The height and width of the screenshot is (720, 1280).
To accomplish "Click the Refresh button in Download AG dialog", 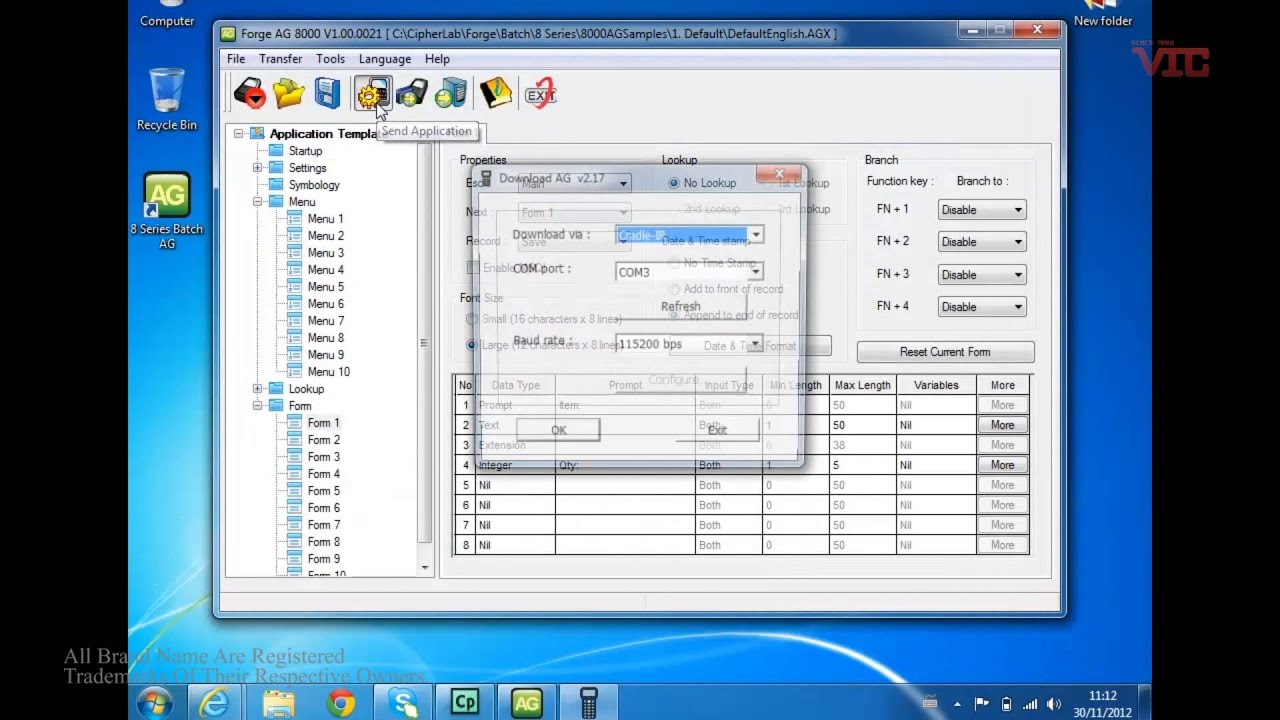I will click(680, 307).
